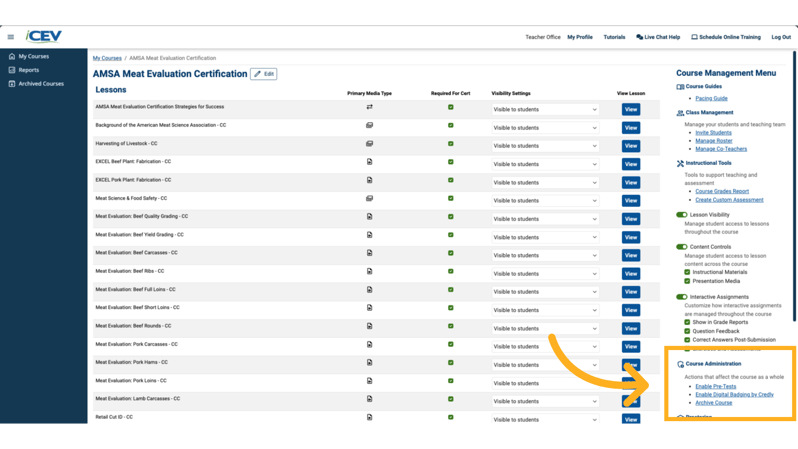The height and width of the screenshot is (449, 798).
Task: Open the Course Grades Report link
Action: 722,191
